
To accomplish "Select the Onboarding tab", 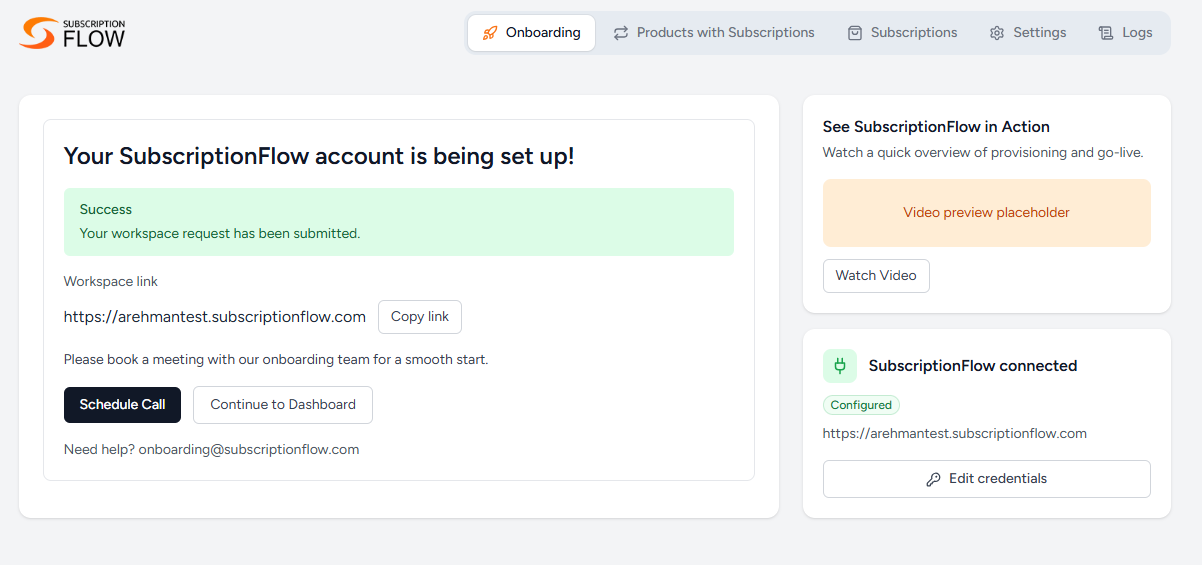I will coord(531,33).
